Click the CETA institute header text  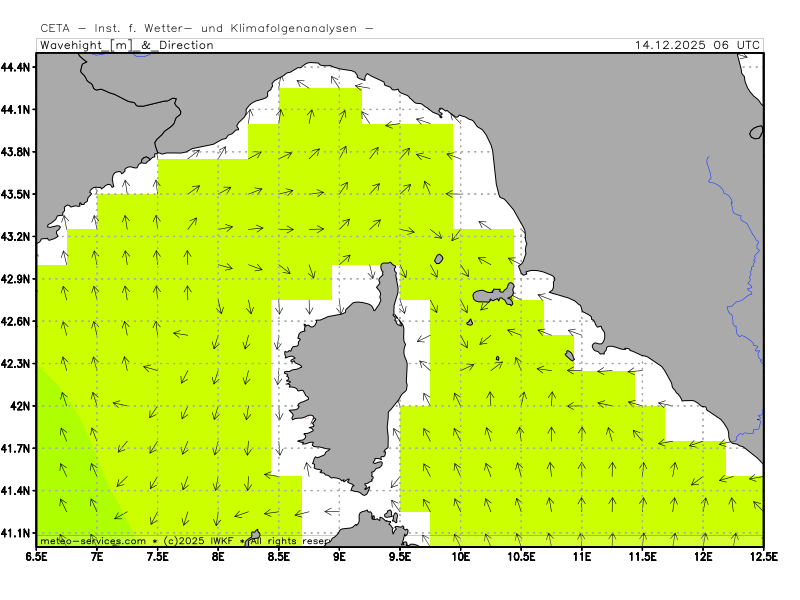click(x=206, y=29)
